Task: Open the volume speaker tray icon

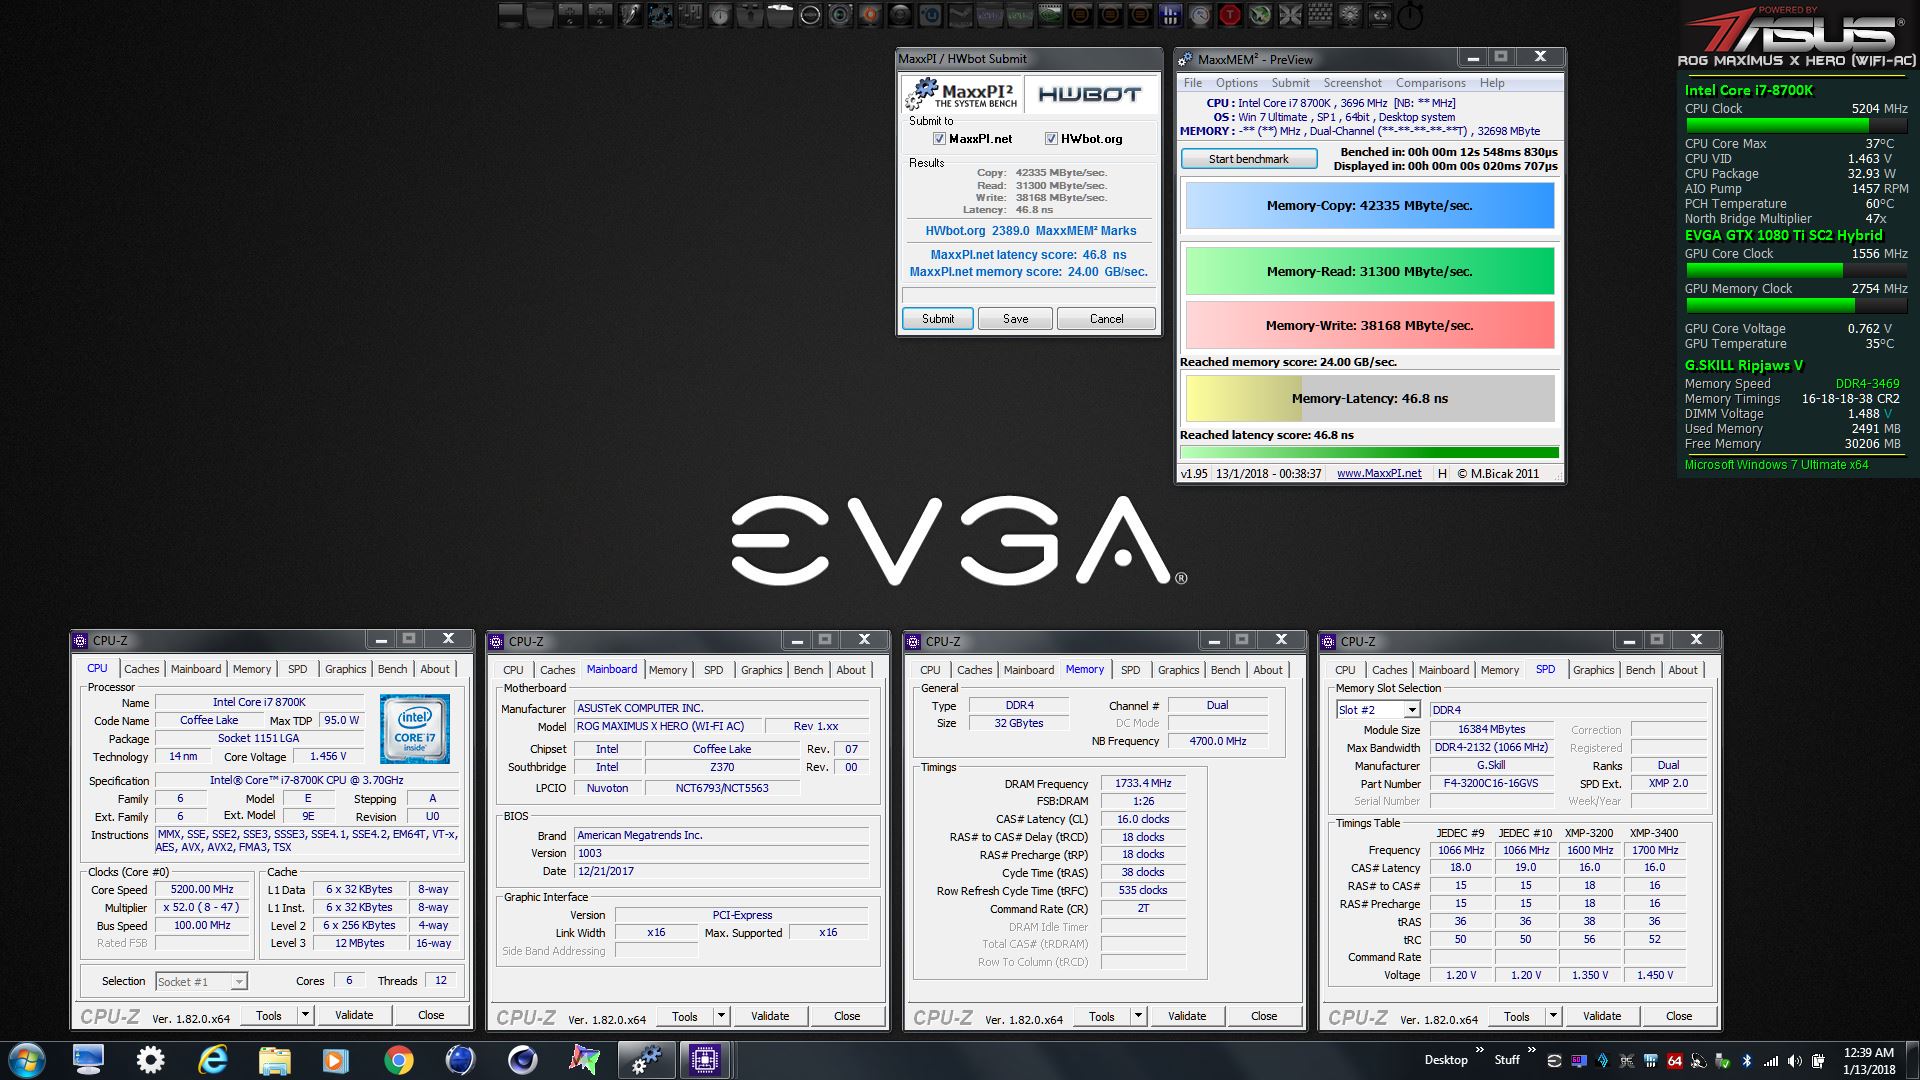Action: 1795,1060
